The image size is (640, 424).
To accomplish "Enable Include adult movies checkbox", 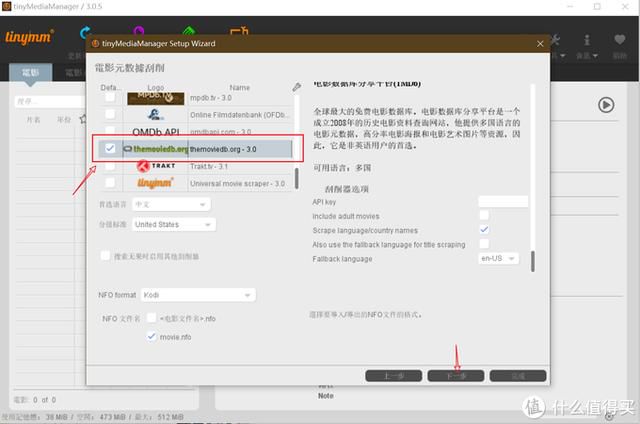I will point(484,215).
